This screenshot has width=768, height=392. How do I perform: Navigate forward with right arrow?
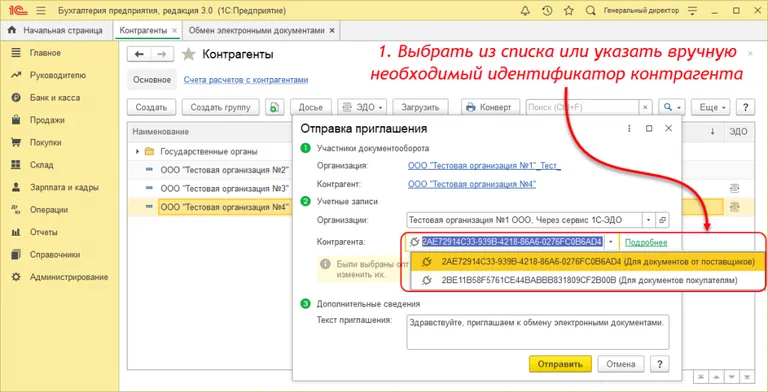point(162,54)
